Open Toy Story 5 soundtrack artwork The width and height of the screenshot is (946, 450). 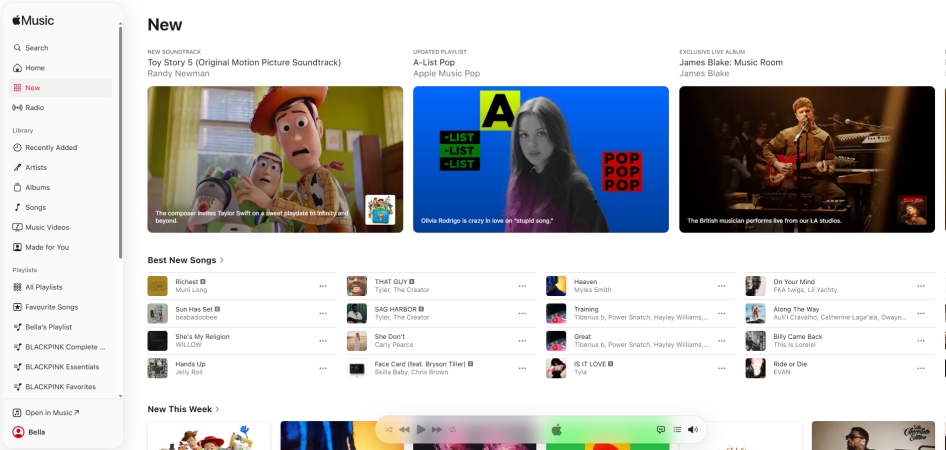[x=275, y=159]
